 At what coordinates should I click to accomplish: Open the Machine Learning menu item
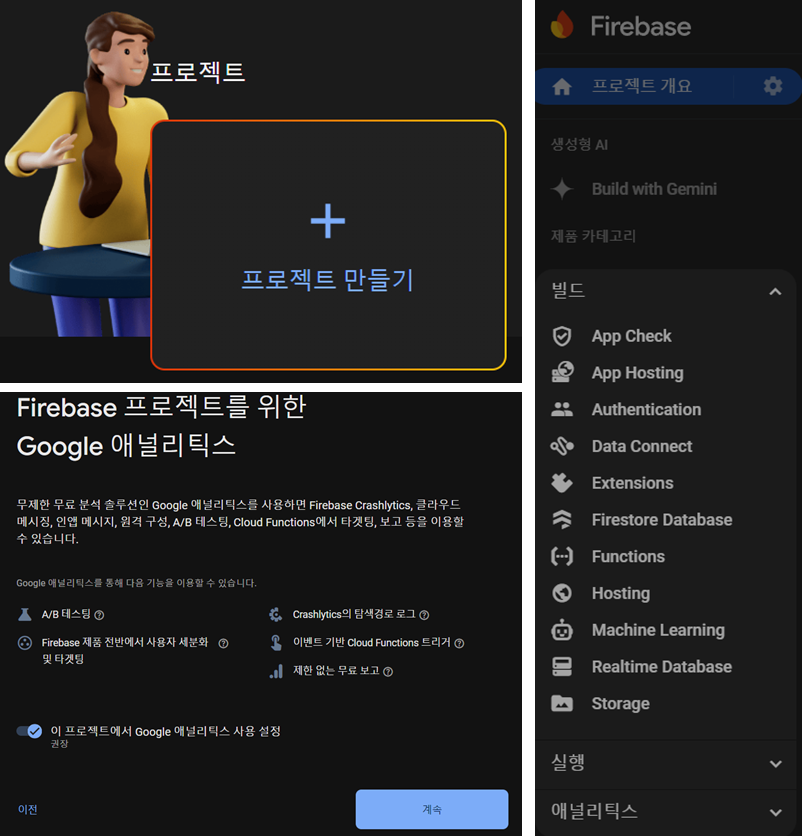click(658, 630)
